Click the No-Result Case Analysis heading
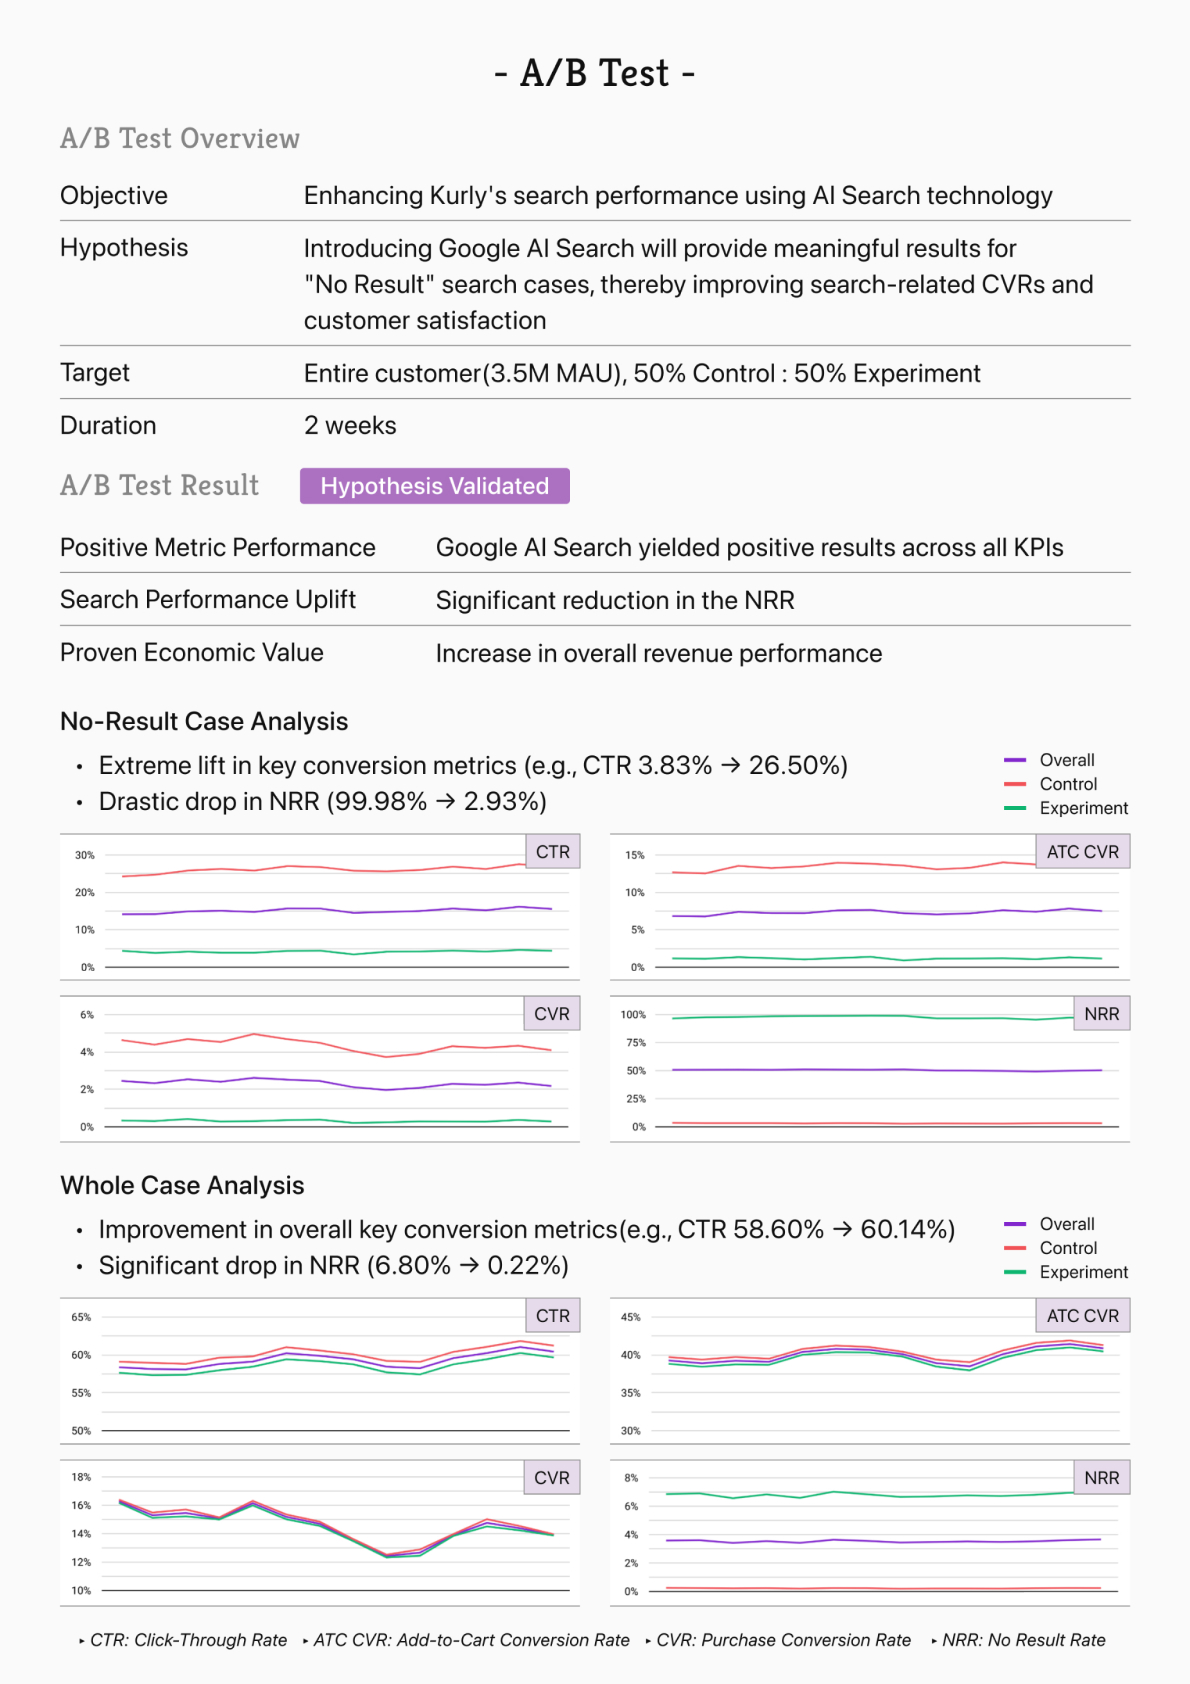Image resolution: width=1190 pixels, height=1684 pixels. (x=204, y=721)
